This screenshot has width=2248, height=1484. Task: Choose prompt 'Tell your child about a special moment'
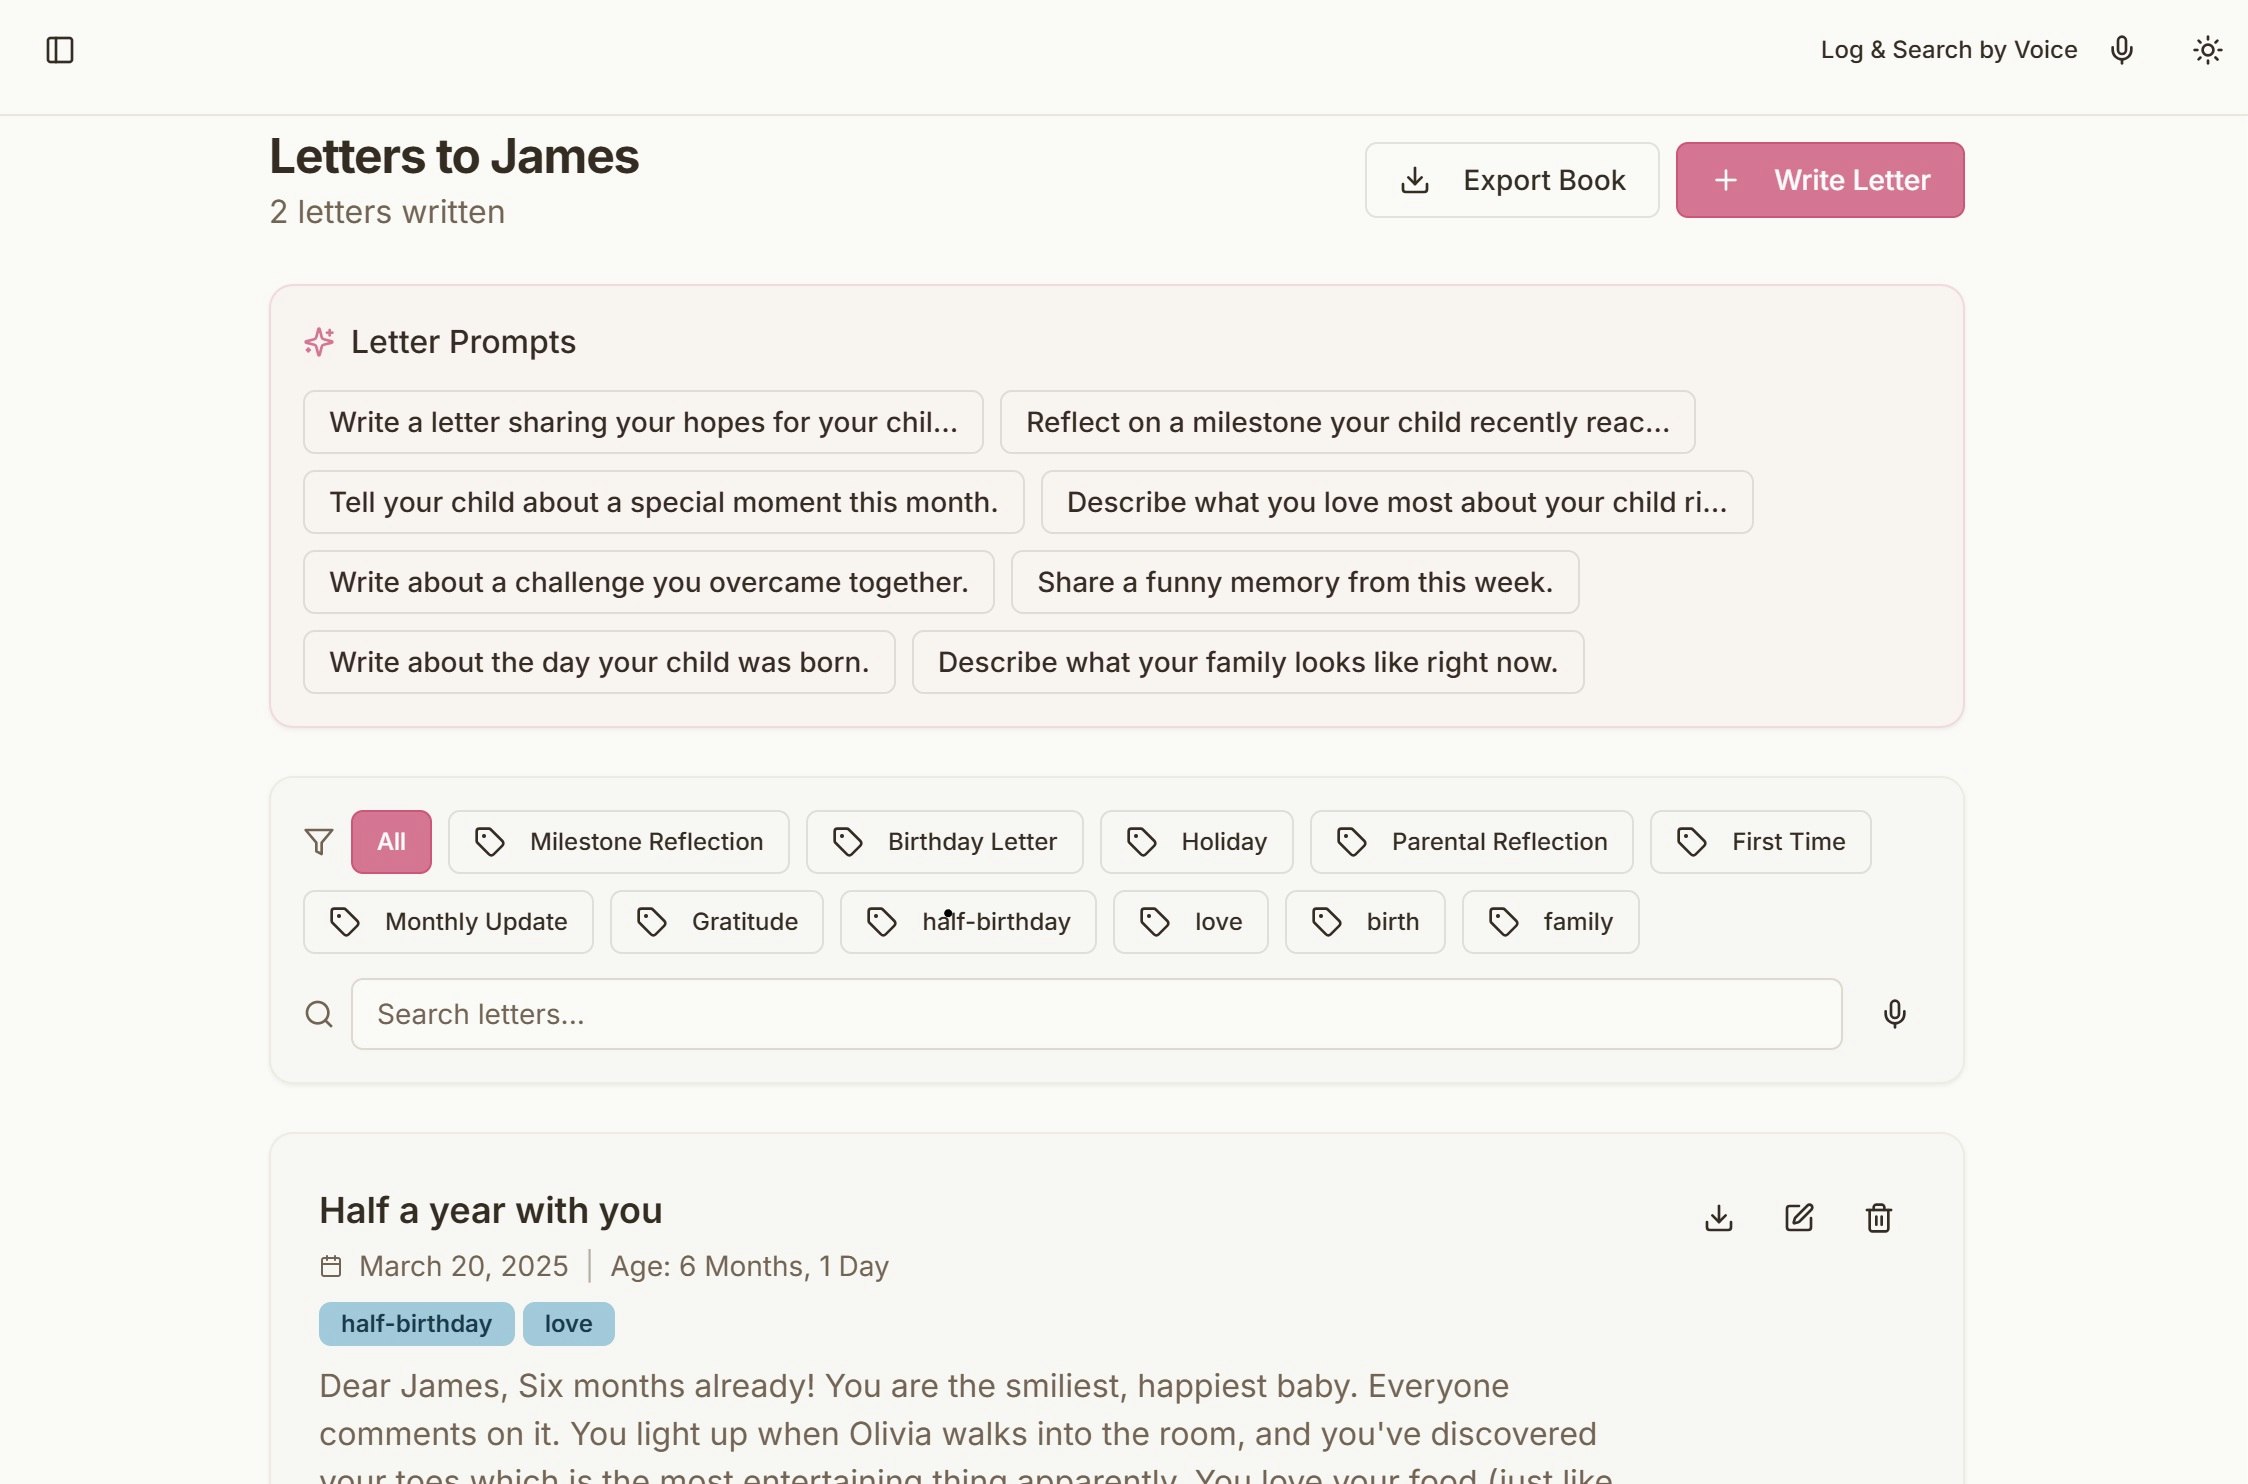[x=664, y=502]
